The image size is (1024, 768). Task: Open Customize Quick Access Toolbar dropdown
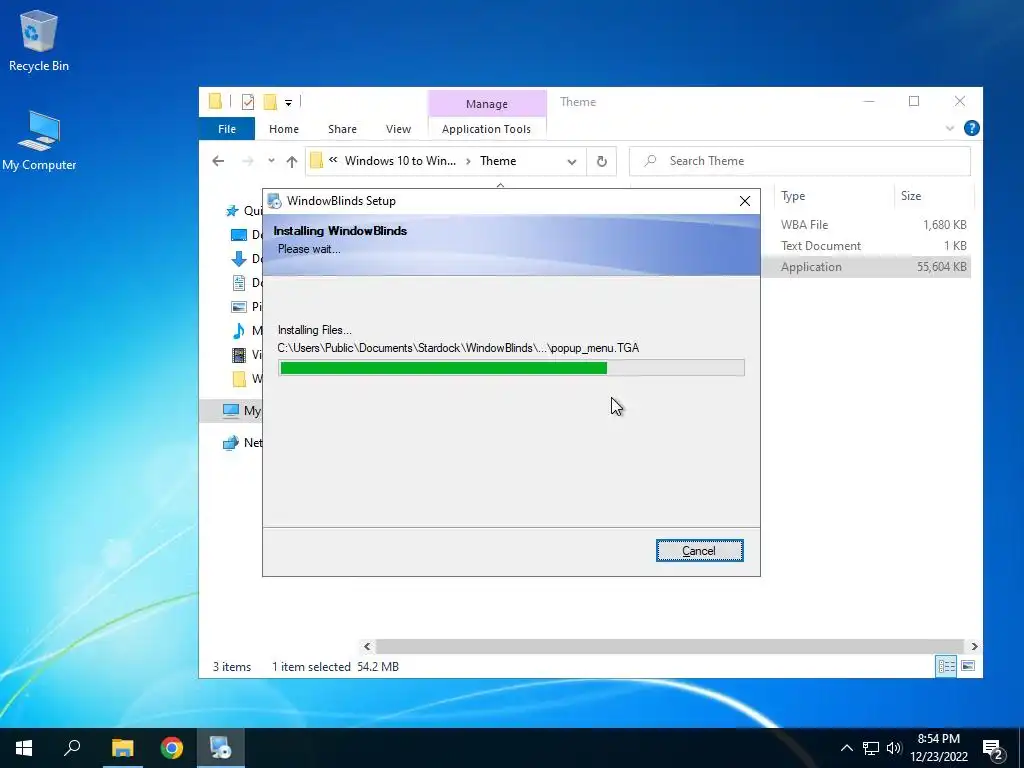288,102
